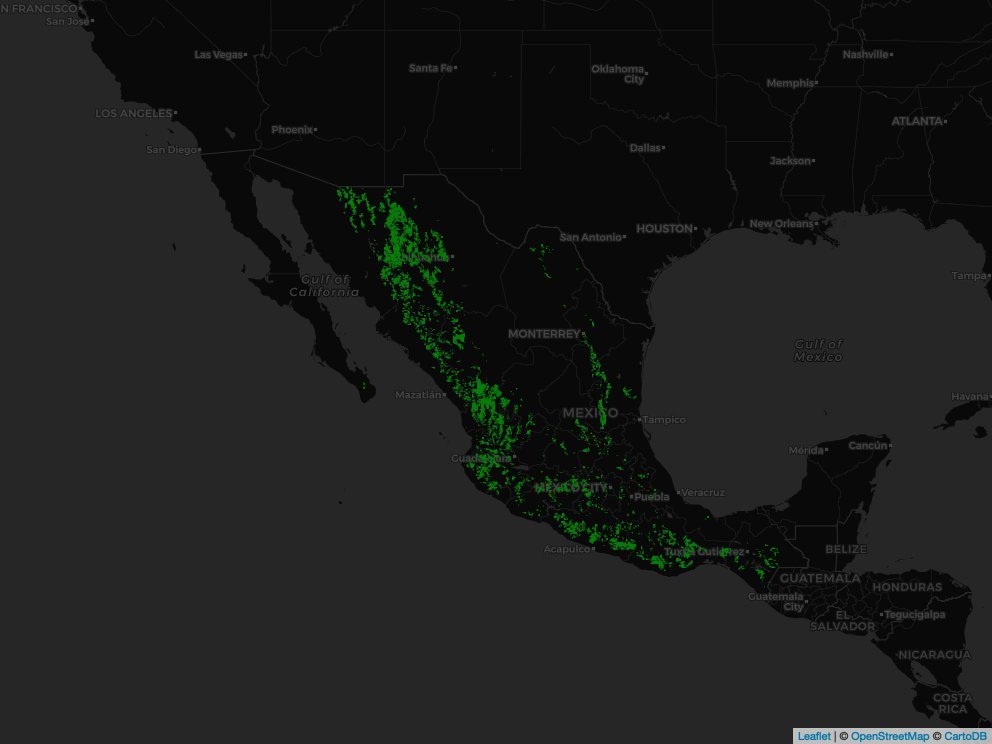The width and height of the screenshot is (992, 744).
Task: Open the OpenStreetMap attribution link
Action: click(889, 736)
